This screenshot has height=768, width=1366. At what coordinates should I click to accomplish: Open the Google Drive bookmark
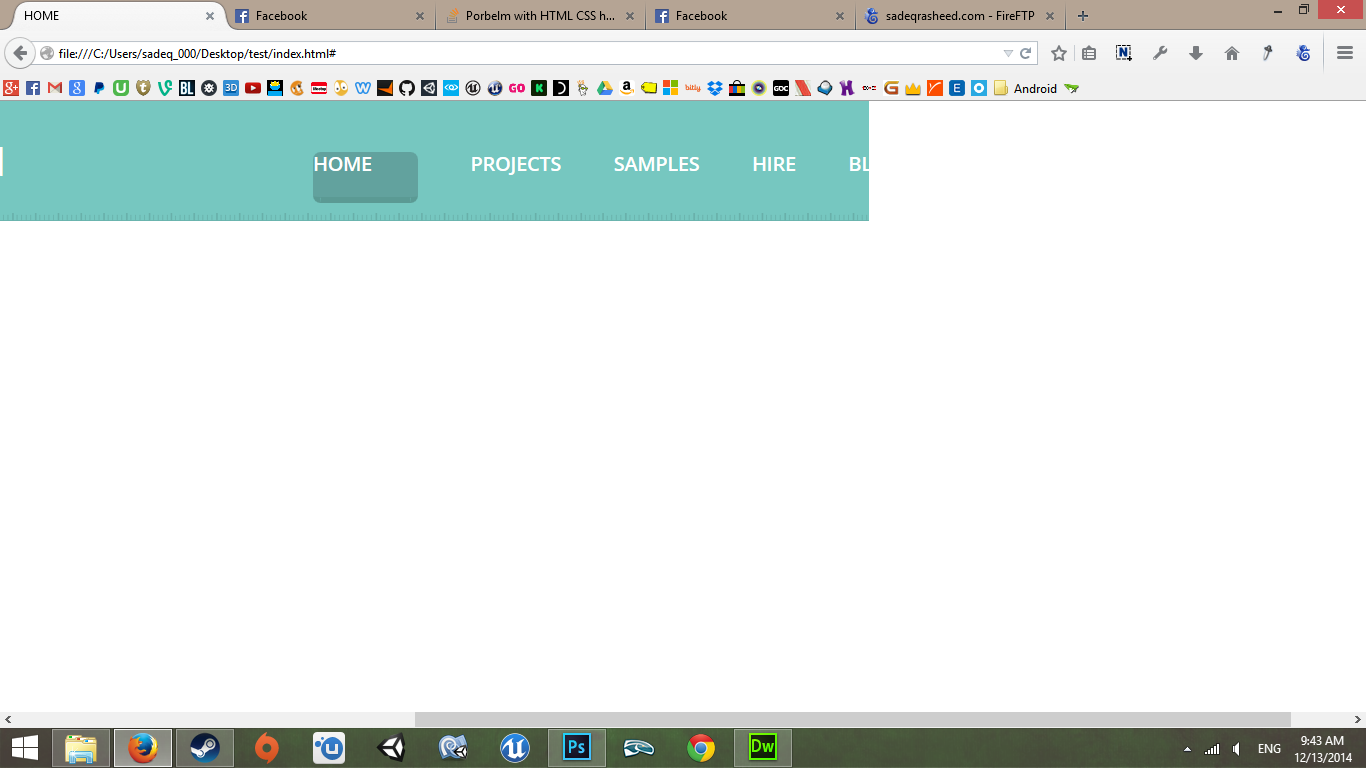(603, 88)
